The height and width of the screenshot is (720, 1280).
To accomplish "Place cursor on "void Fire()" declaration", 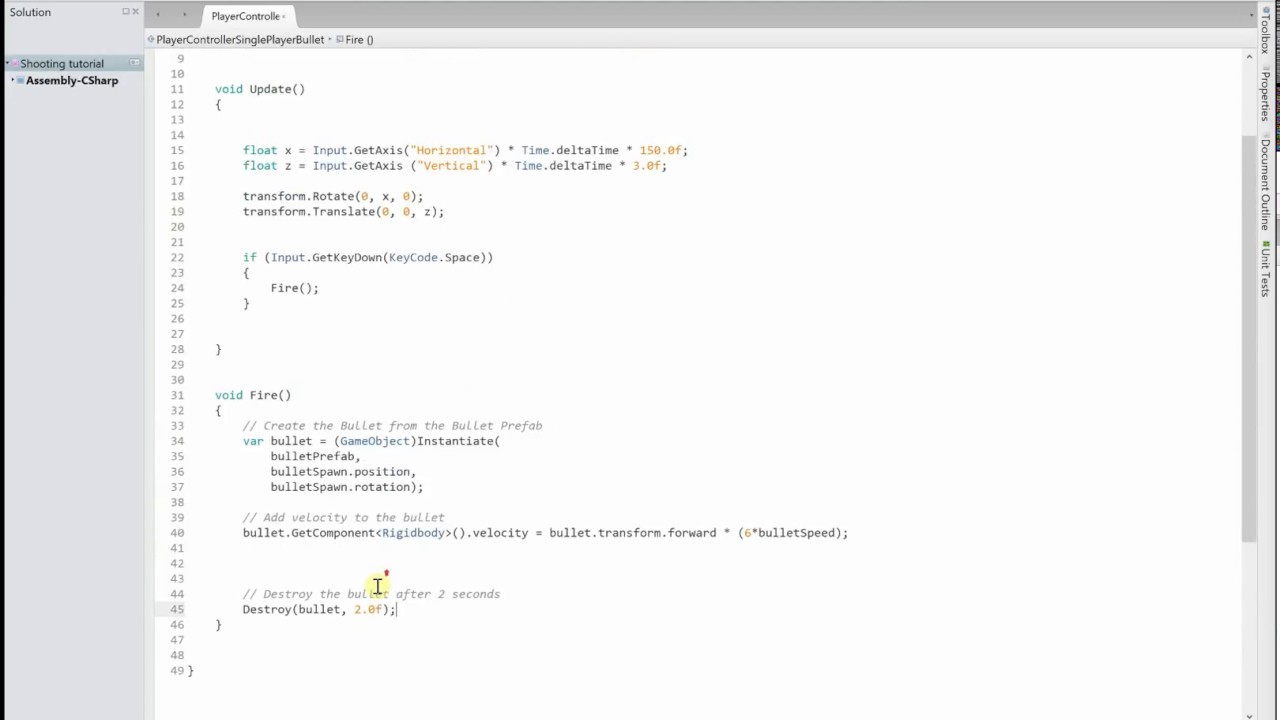I will 253,395.
